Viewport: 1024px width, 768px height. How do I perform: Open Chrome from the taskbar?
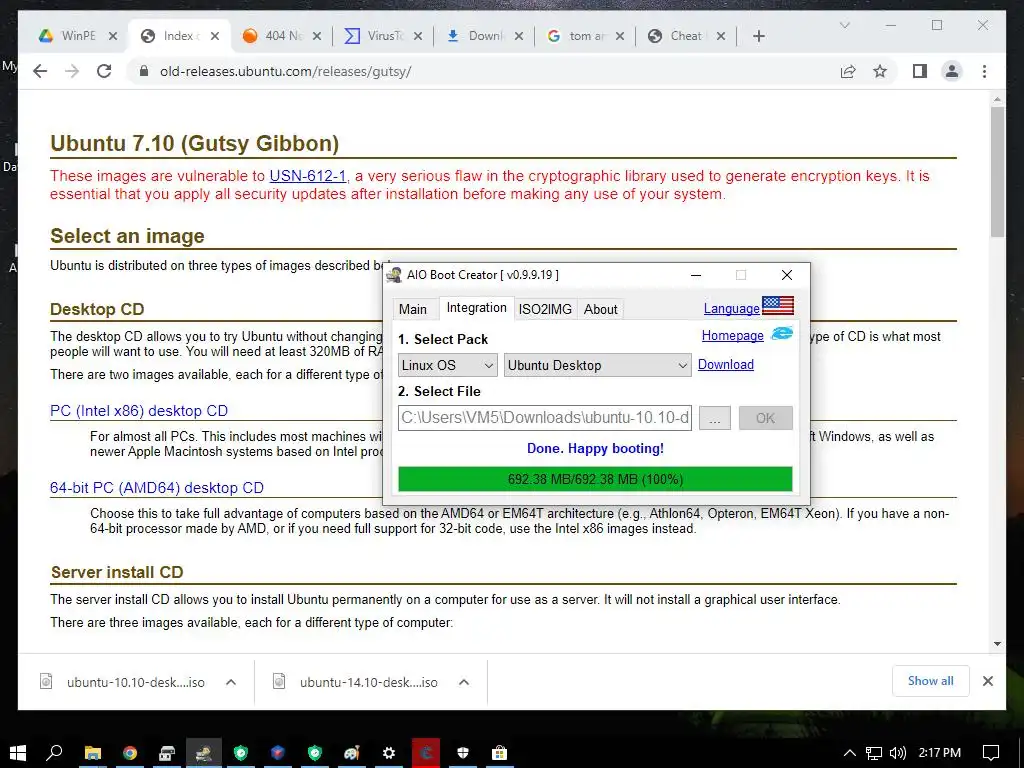[129, 753]
